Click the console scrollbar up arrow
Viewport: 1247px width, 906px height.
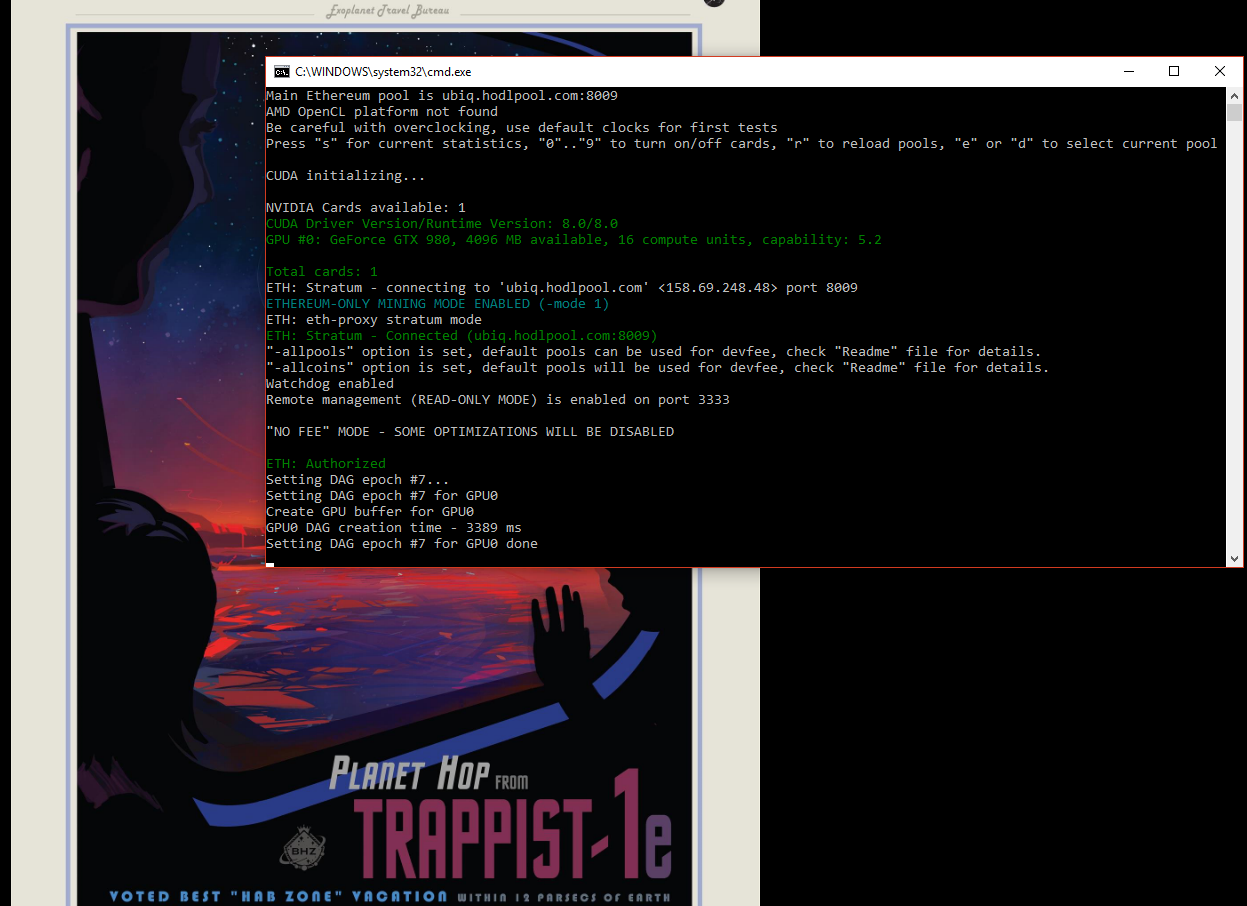(1235, 95)
